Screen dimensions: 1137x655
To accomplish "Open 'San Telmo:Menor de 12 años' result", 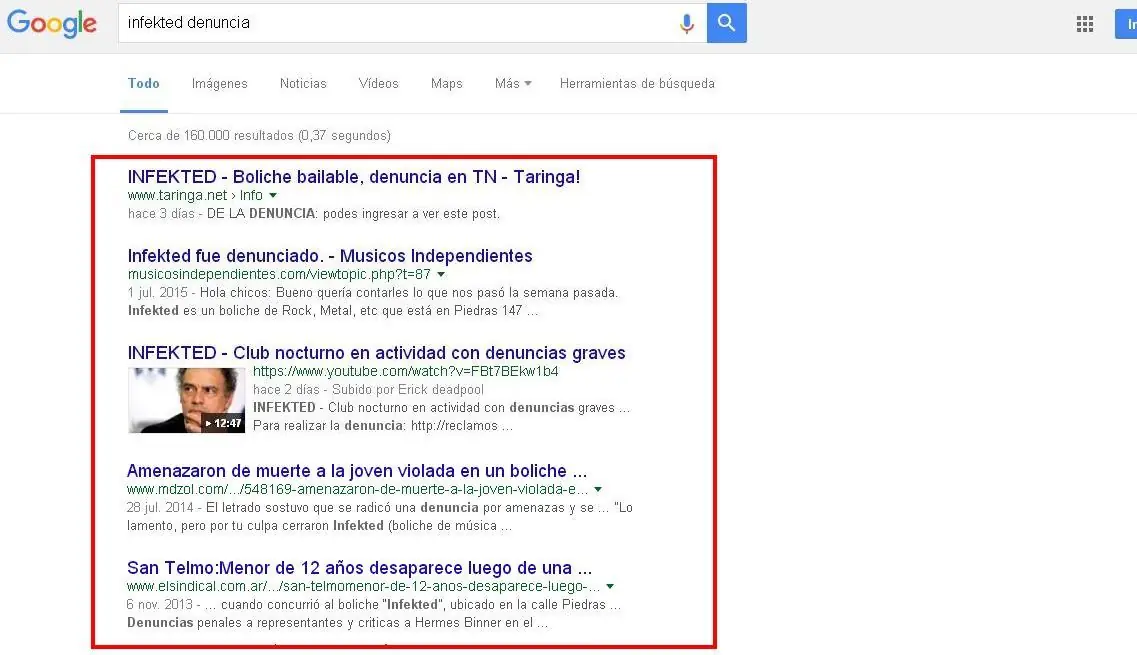I will [360, 567].
